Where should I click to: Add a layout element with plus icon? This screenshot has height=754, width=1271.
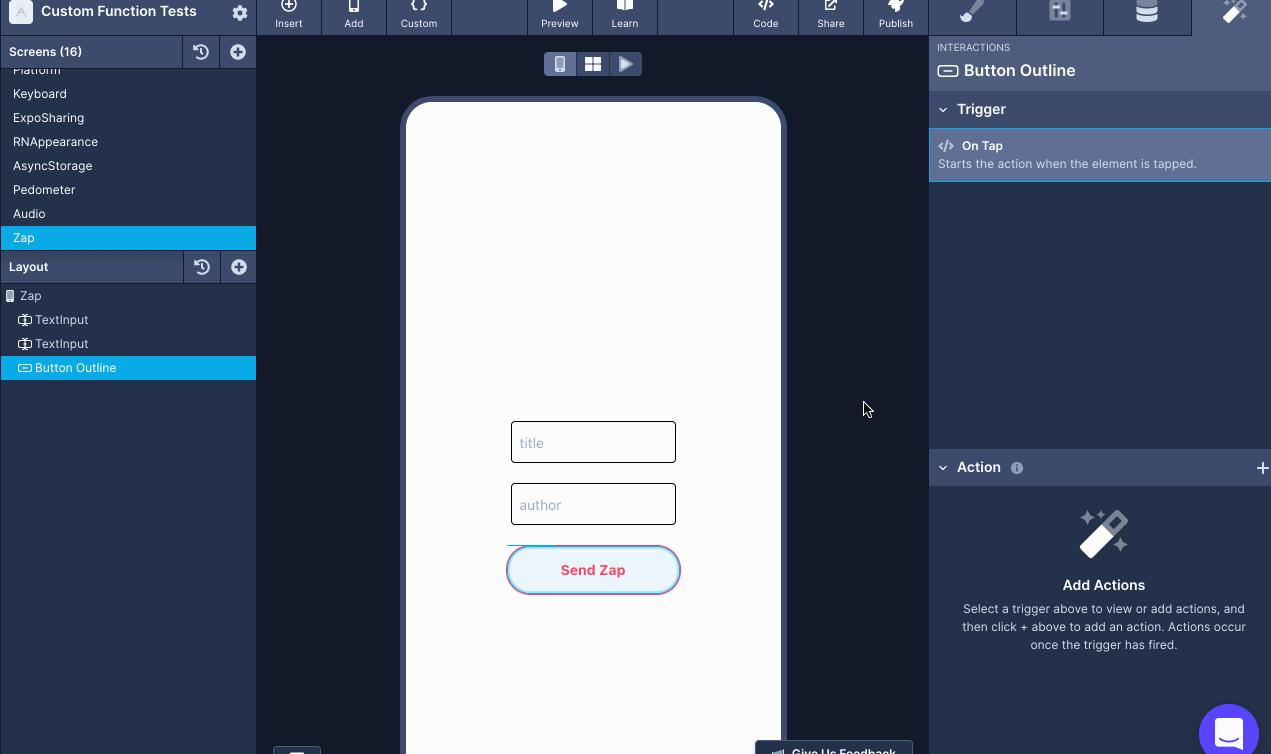tap(239, 267)
